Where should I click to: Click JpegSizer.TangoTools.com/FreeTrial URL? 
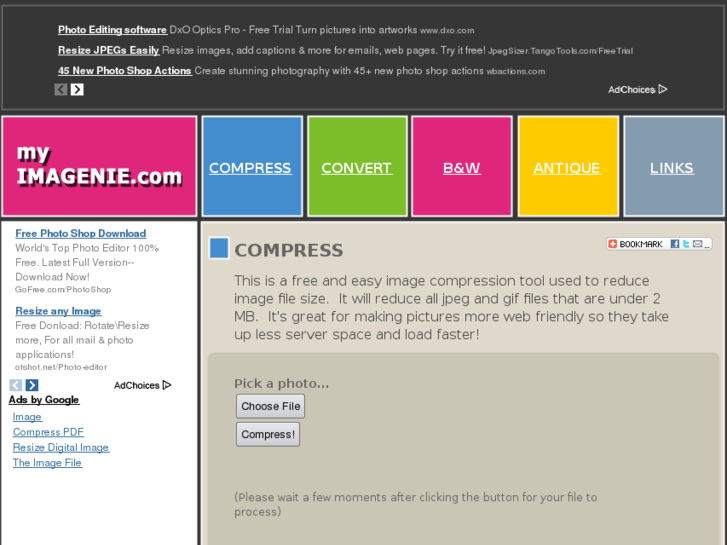(x=560, y=51)
